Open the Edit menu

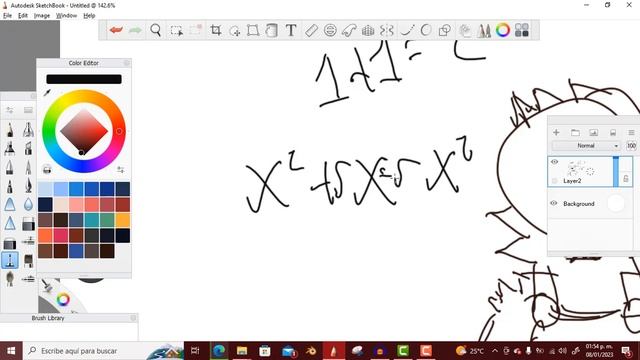(x=23, y=16)
